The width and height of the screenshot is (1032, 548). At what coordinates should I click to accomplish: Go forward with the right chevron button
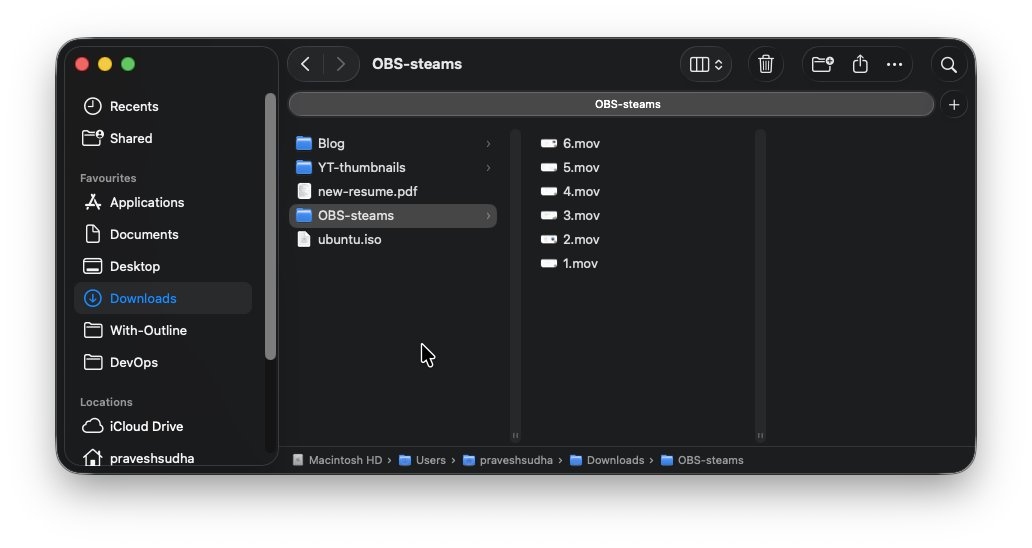340,64
